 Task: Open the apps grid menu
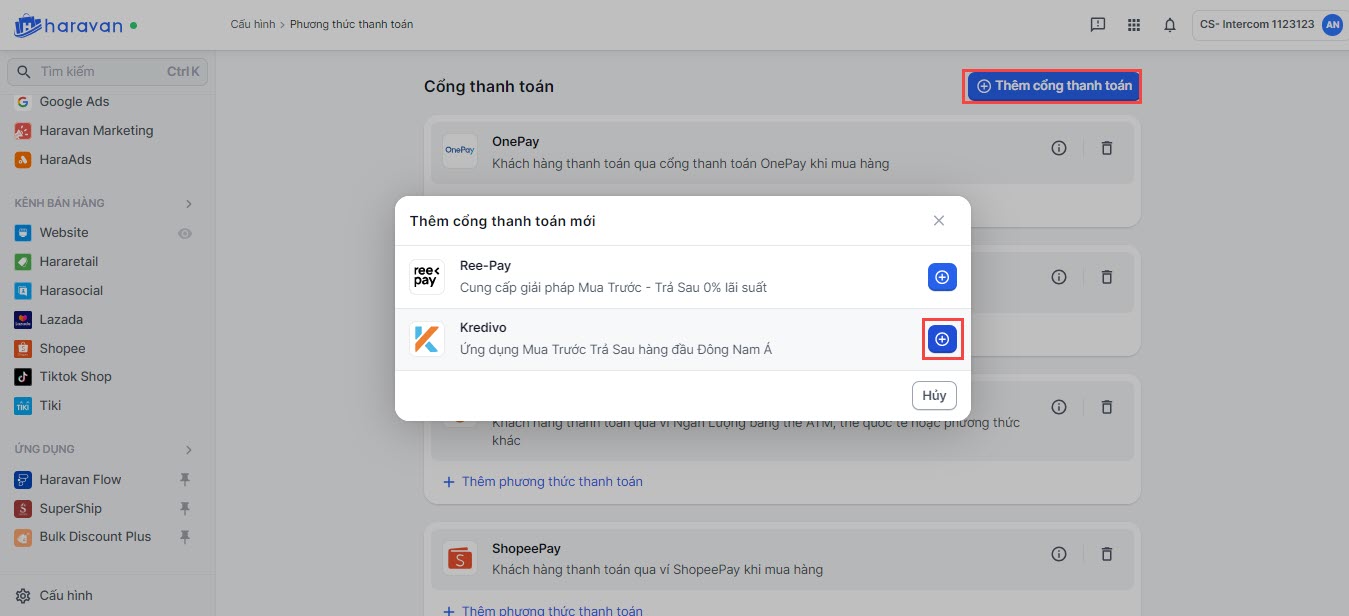[x=1133, y=25]
